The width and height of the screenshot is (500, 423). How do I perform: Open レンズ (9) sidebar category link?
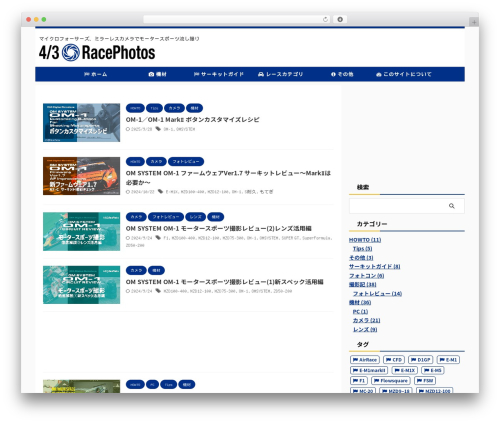coord(365,329)
